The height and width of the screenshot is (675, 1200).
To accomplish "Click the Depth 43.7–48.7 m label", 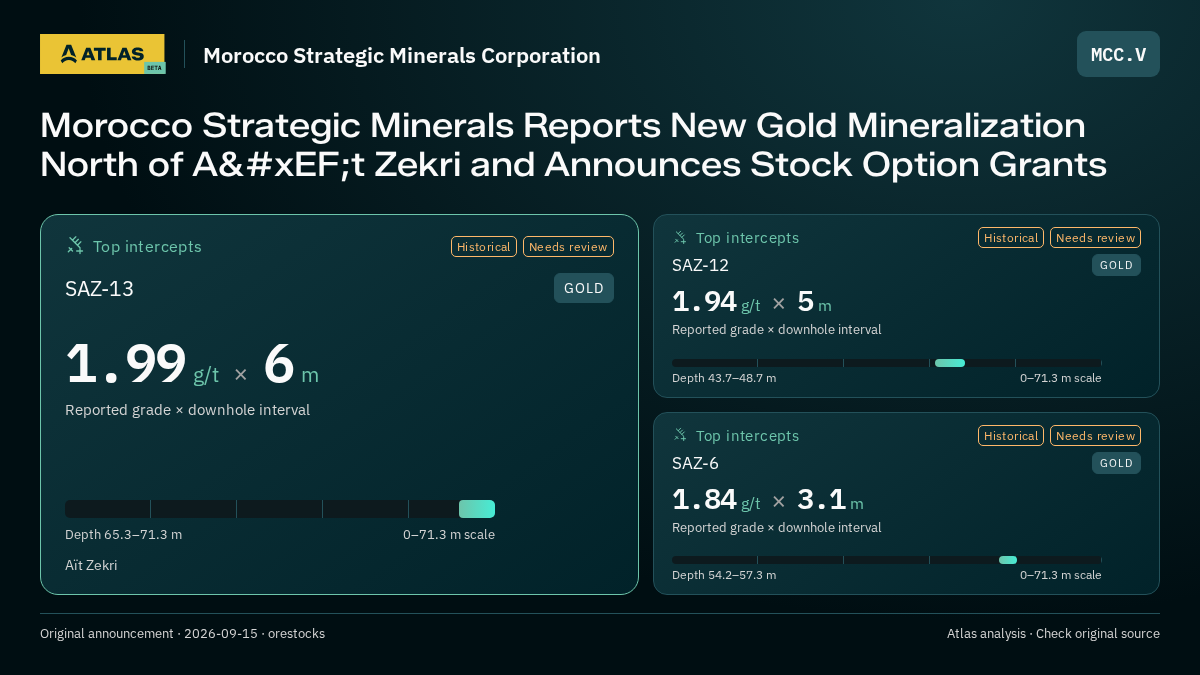I will [x=724, y=378].
